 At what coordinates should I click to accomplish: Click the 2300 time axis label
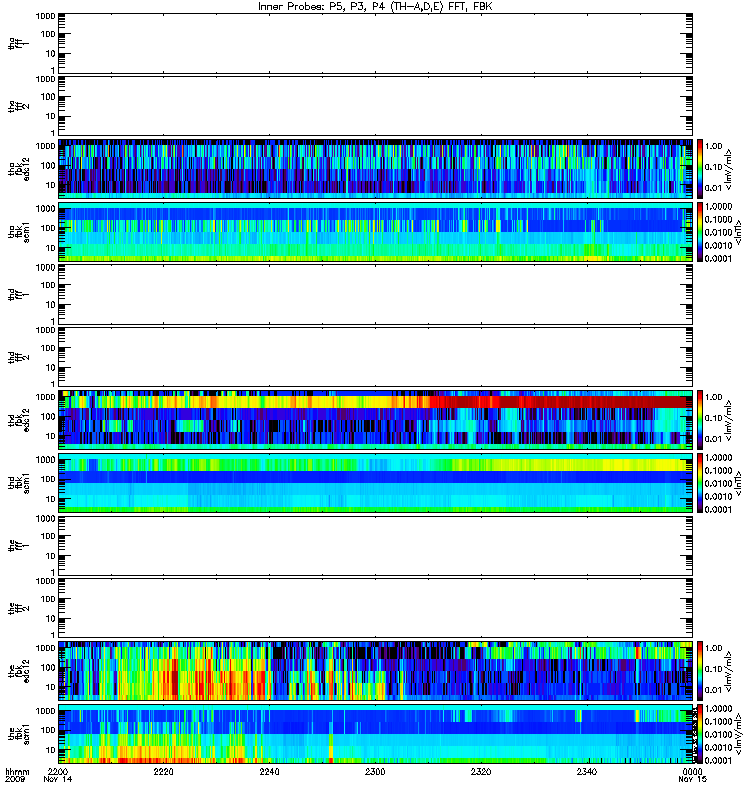tap(375, 771)
